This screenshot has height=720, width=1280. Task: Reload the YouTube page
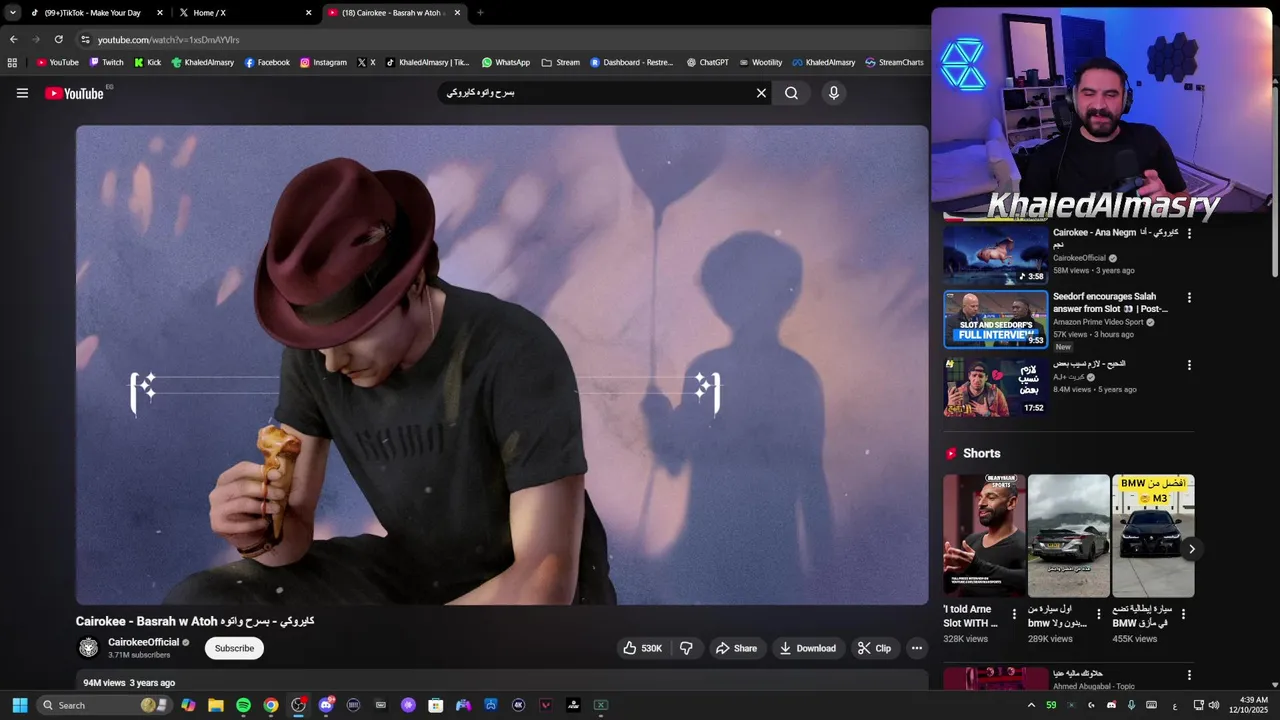pyautogui.click(x=58, y=39)
